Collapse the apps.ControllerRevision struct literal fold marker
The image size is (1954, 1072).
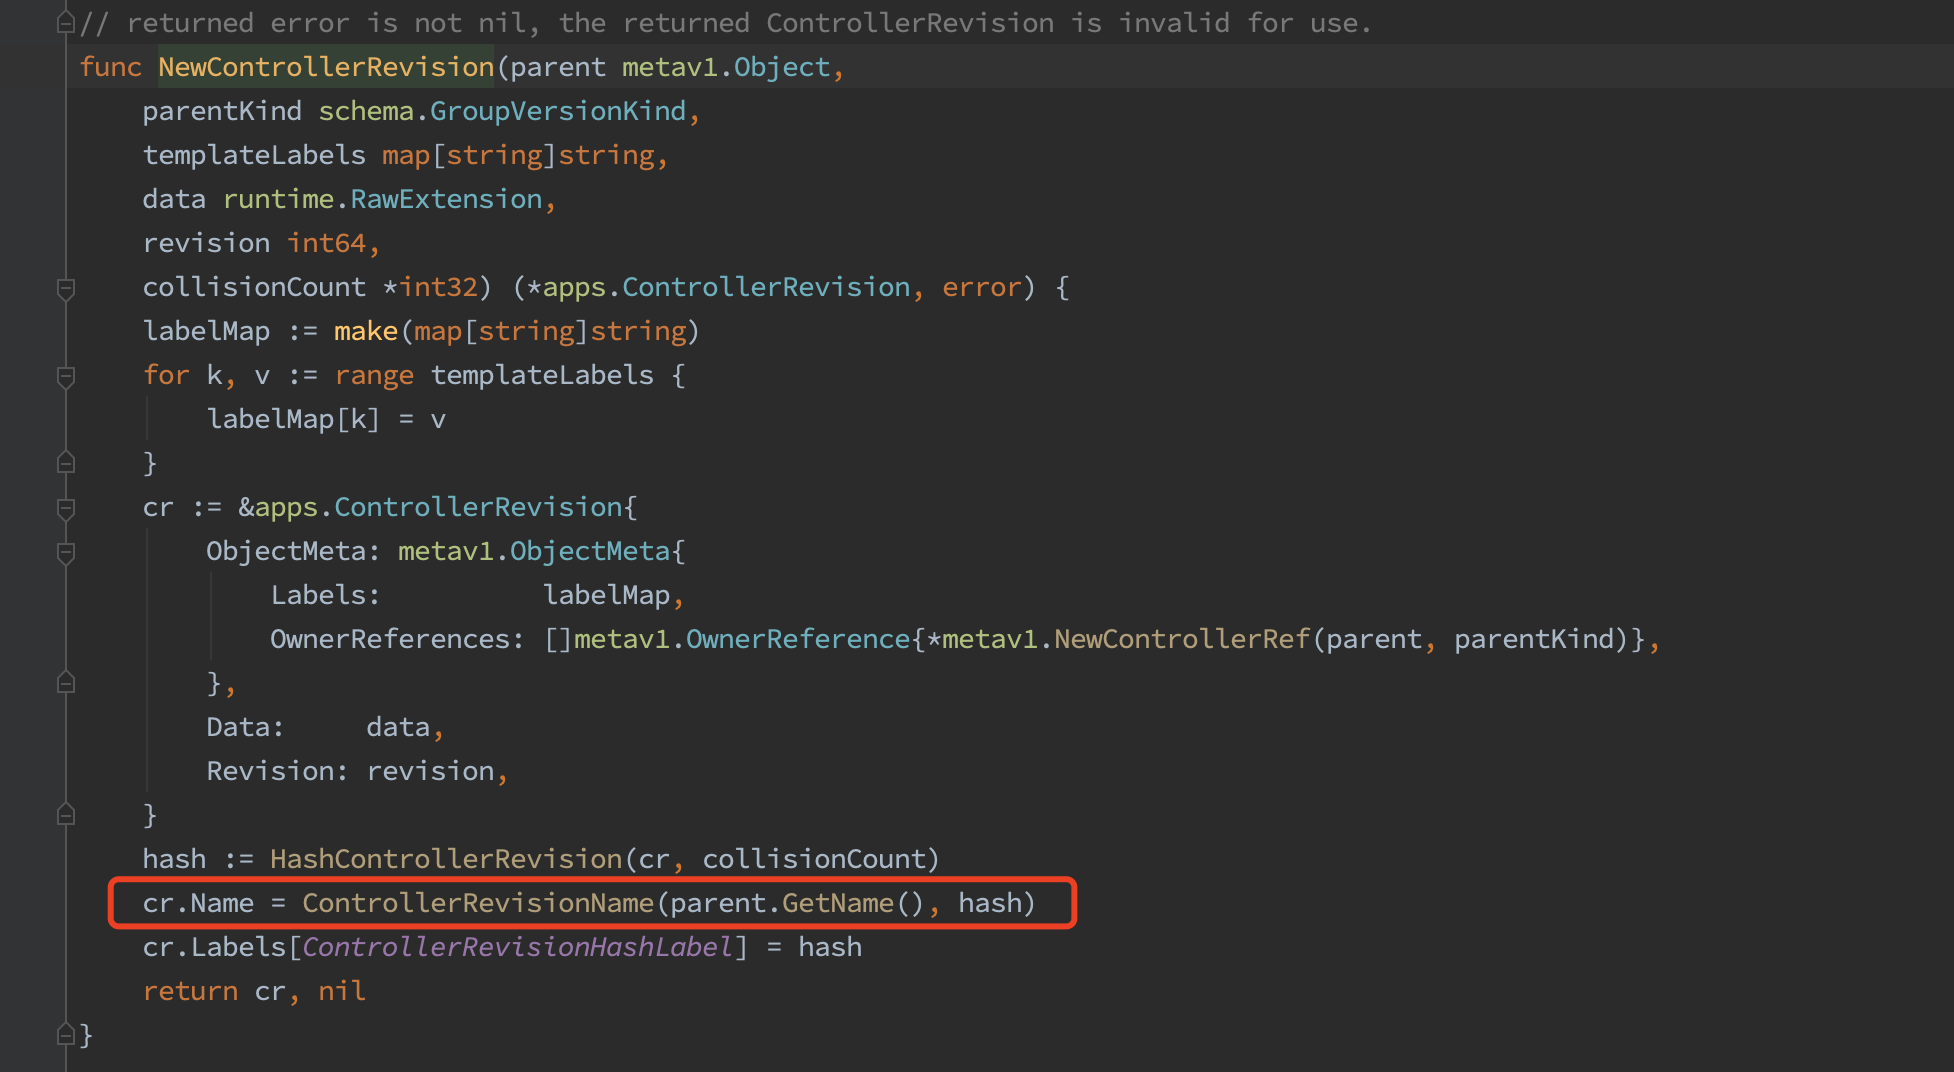(x=66, y=507)
